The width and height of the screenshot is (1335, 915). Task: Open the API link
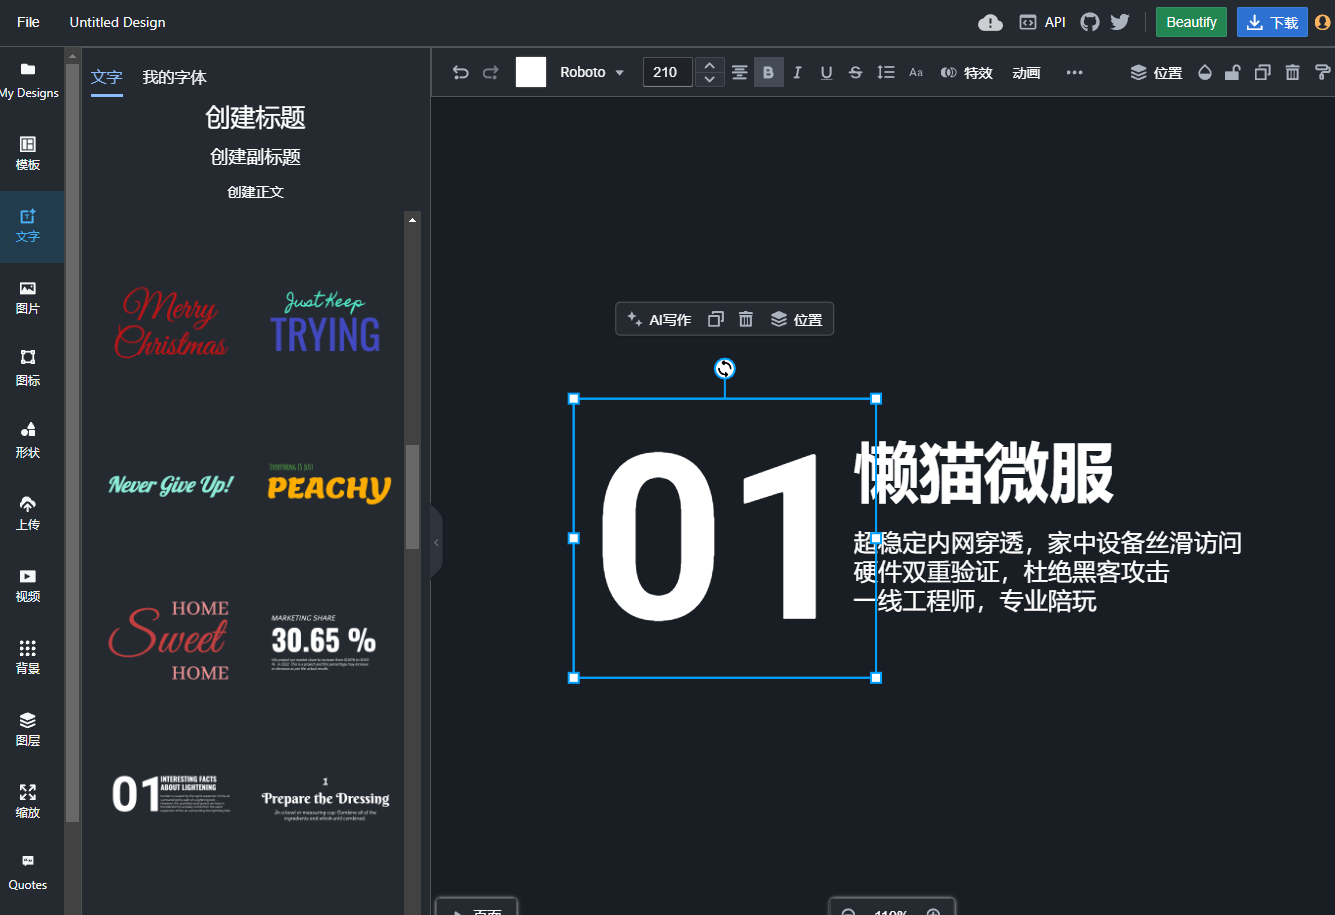pyautogui.click(x=1042, y=22)
